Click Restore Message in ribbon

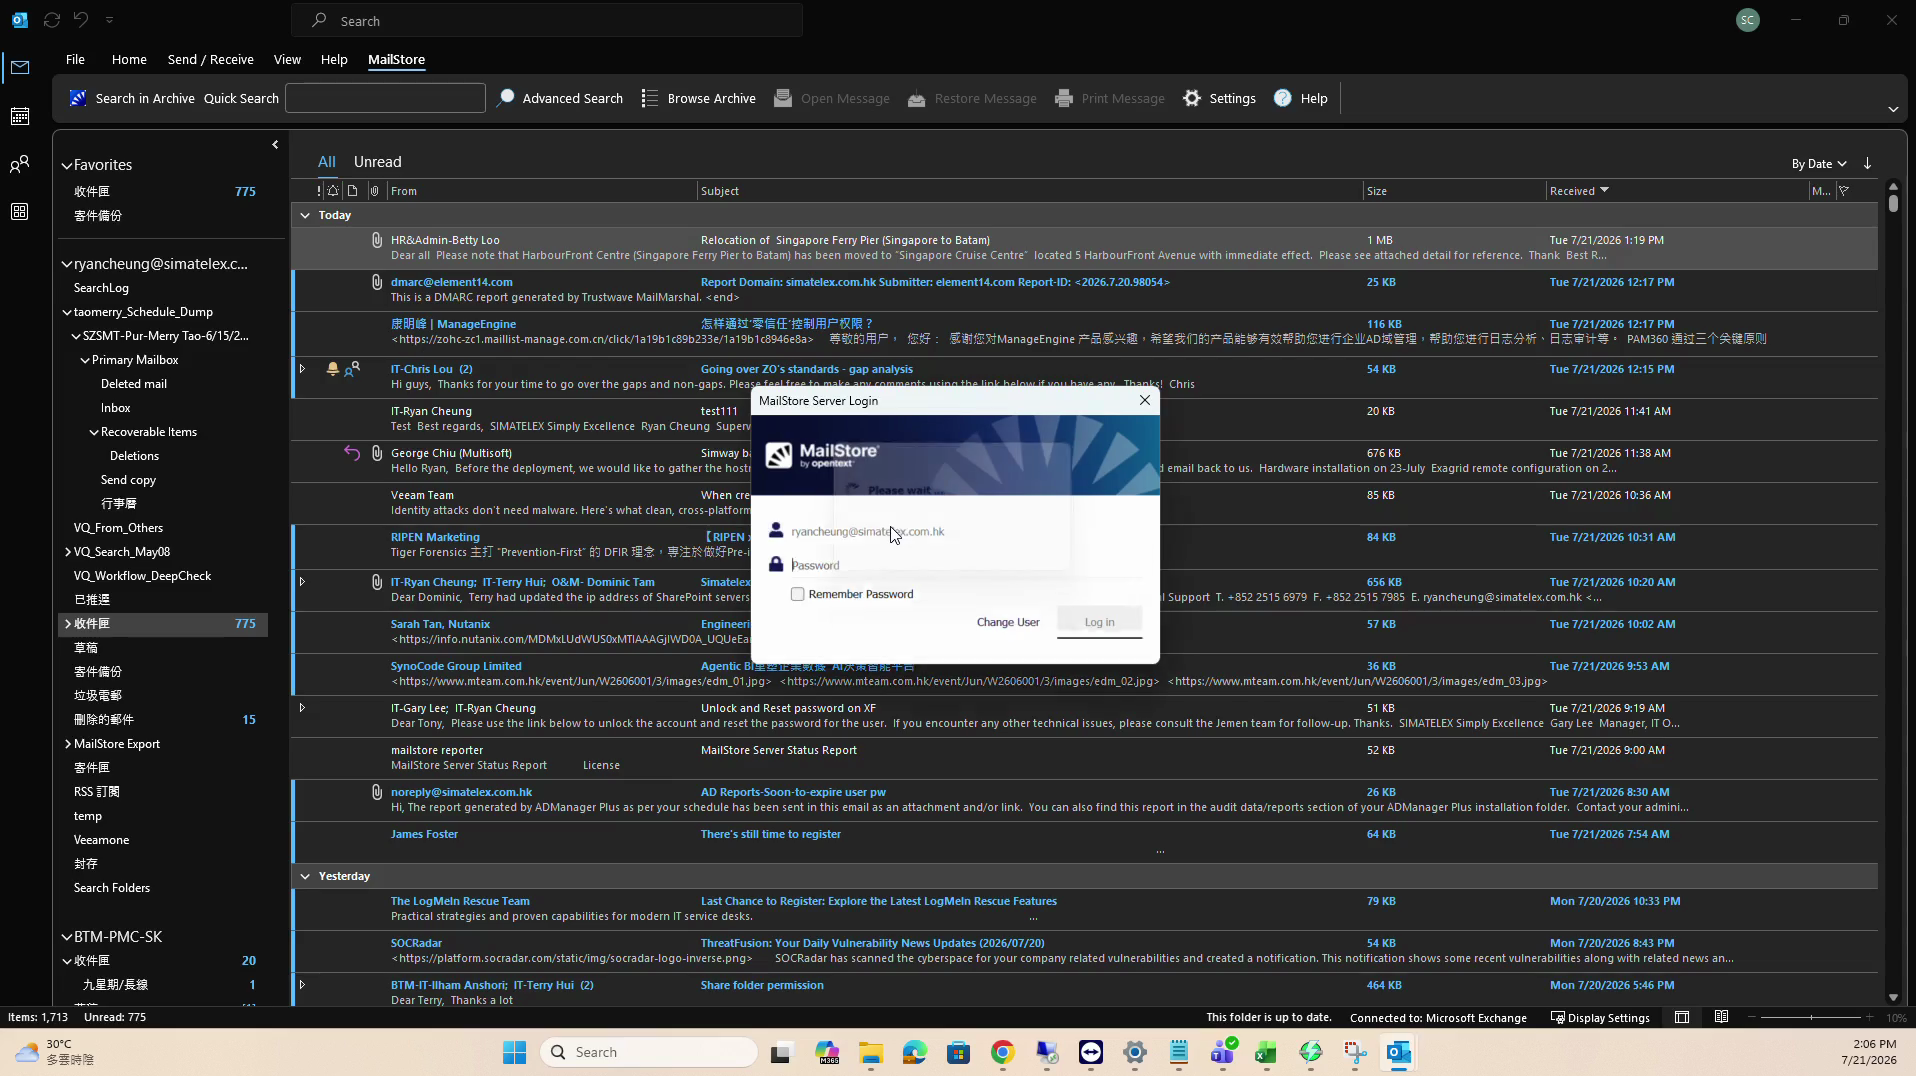click(x=972, y=98)
